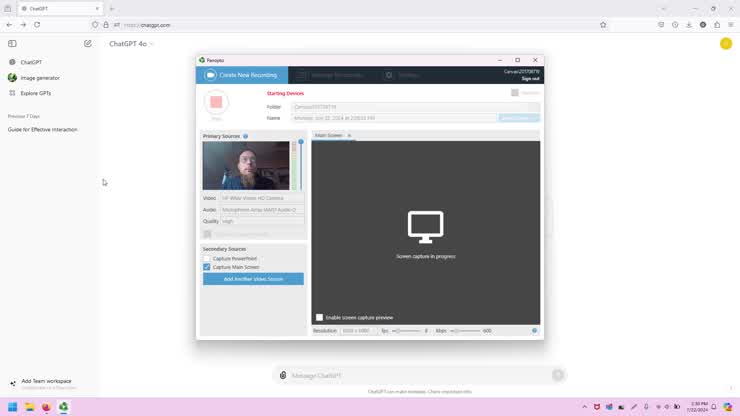The width and height of the screenshot is (740, 416).
Task: Open Image generator in the sidebar
Action: (x=40, y=78)
